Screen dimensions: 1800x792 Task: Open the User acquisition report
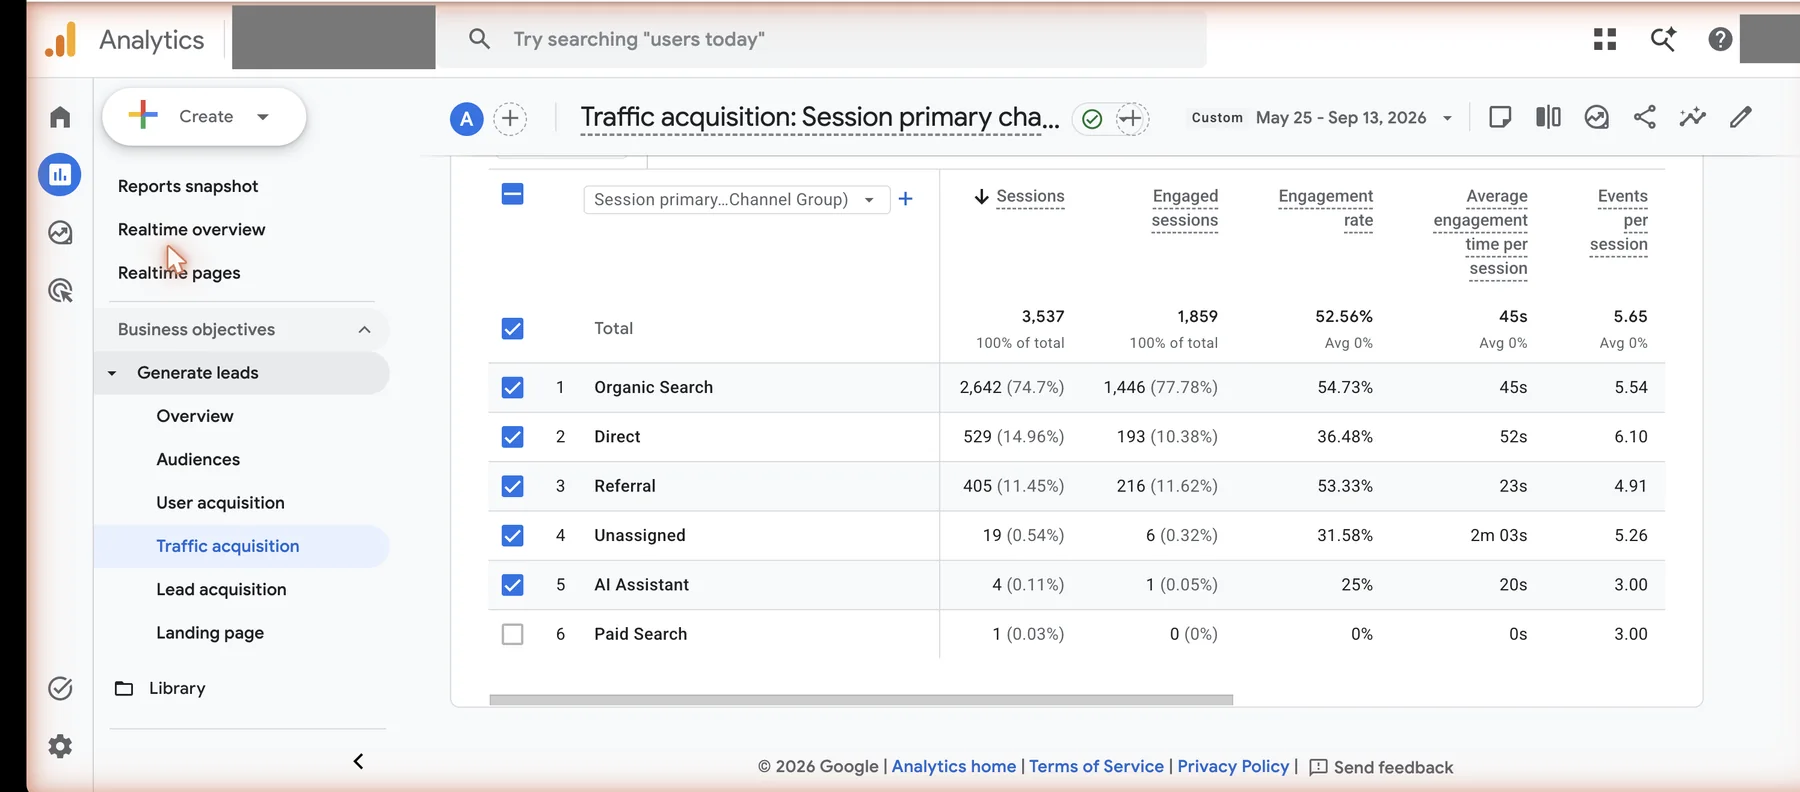220,503
